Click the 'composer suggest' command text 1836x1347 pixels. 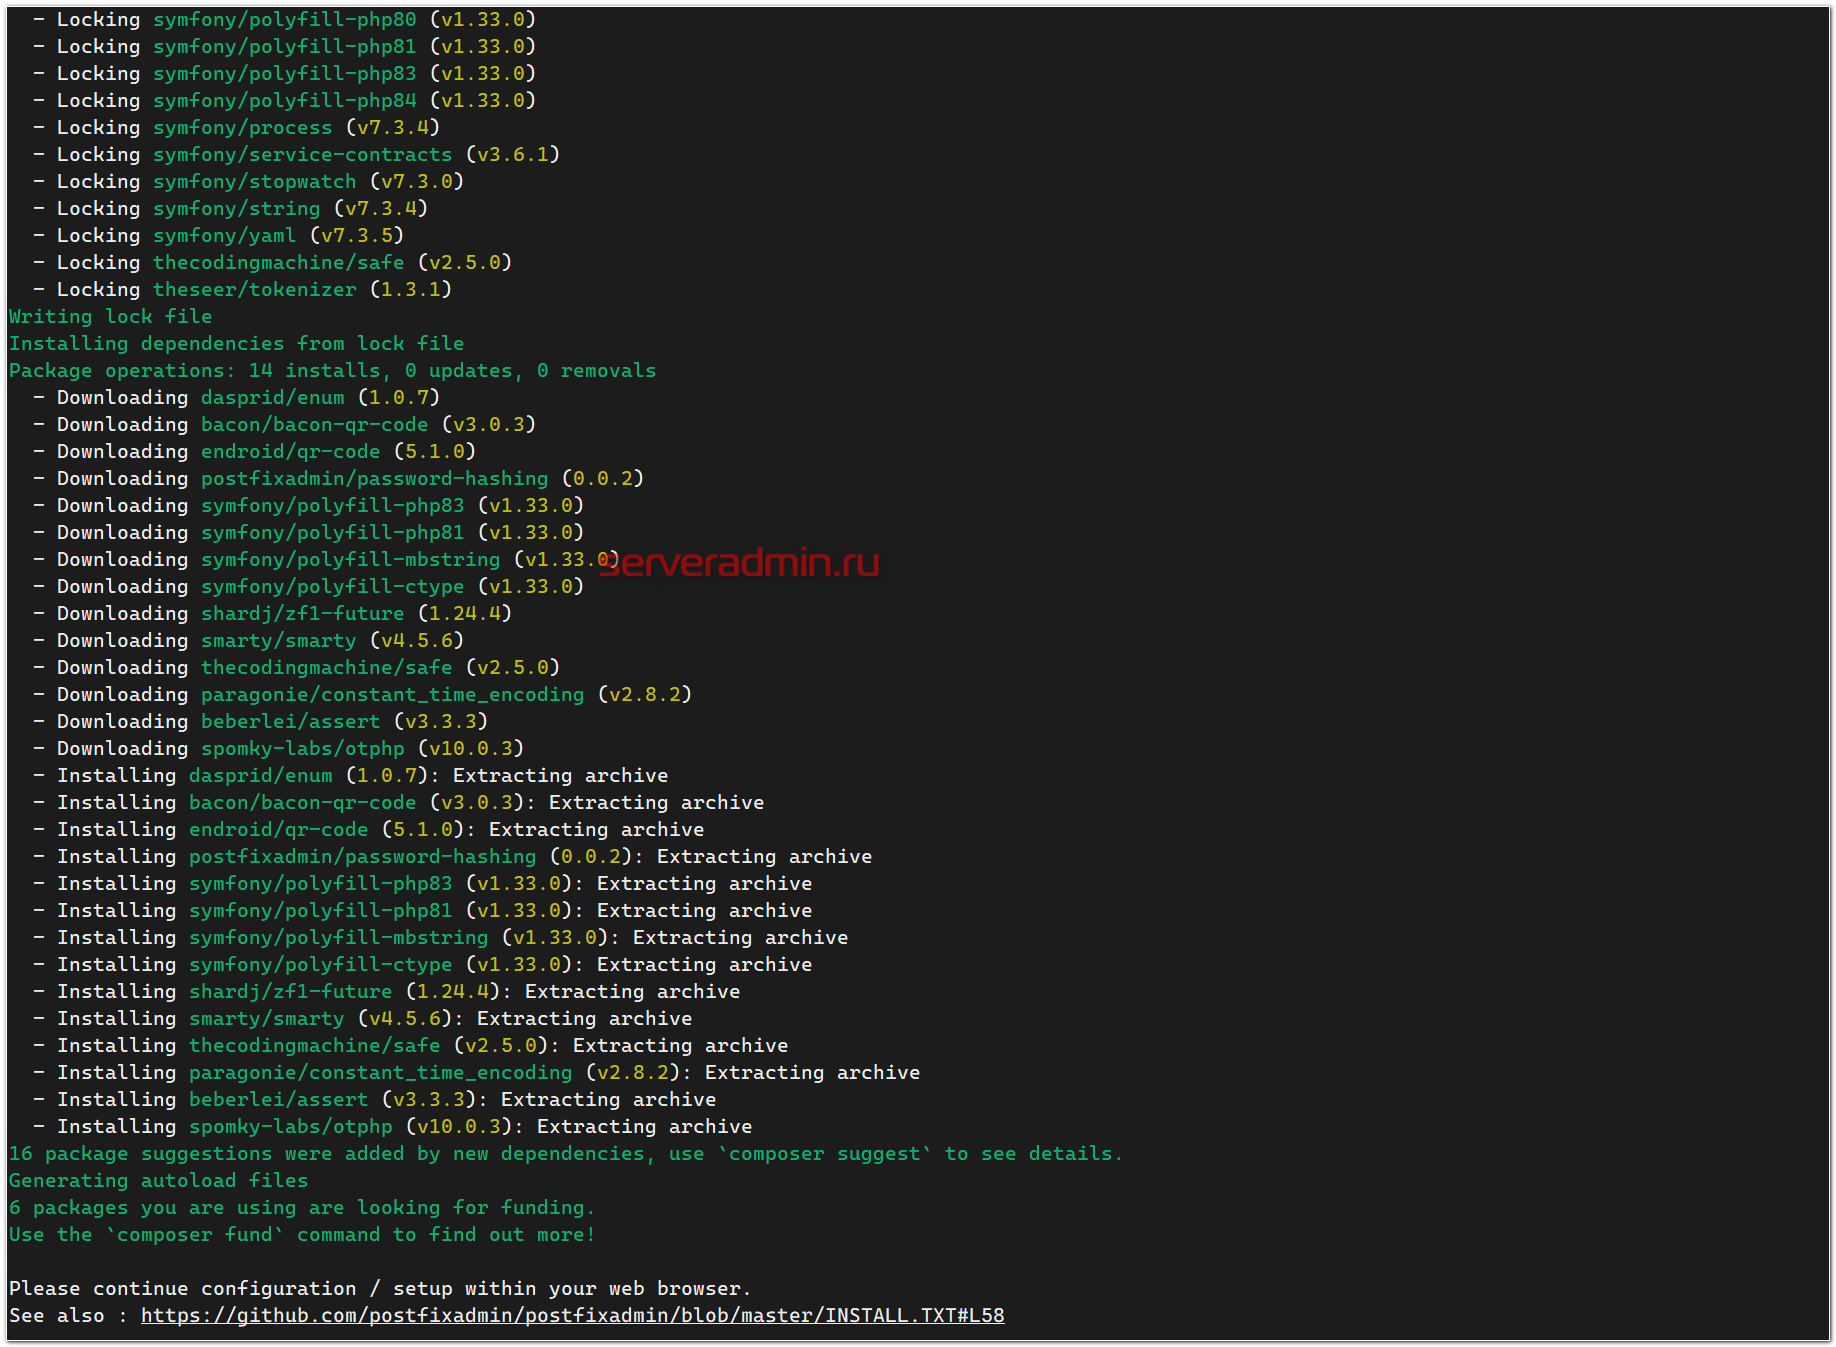coord(824,1154)
